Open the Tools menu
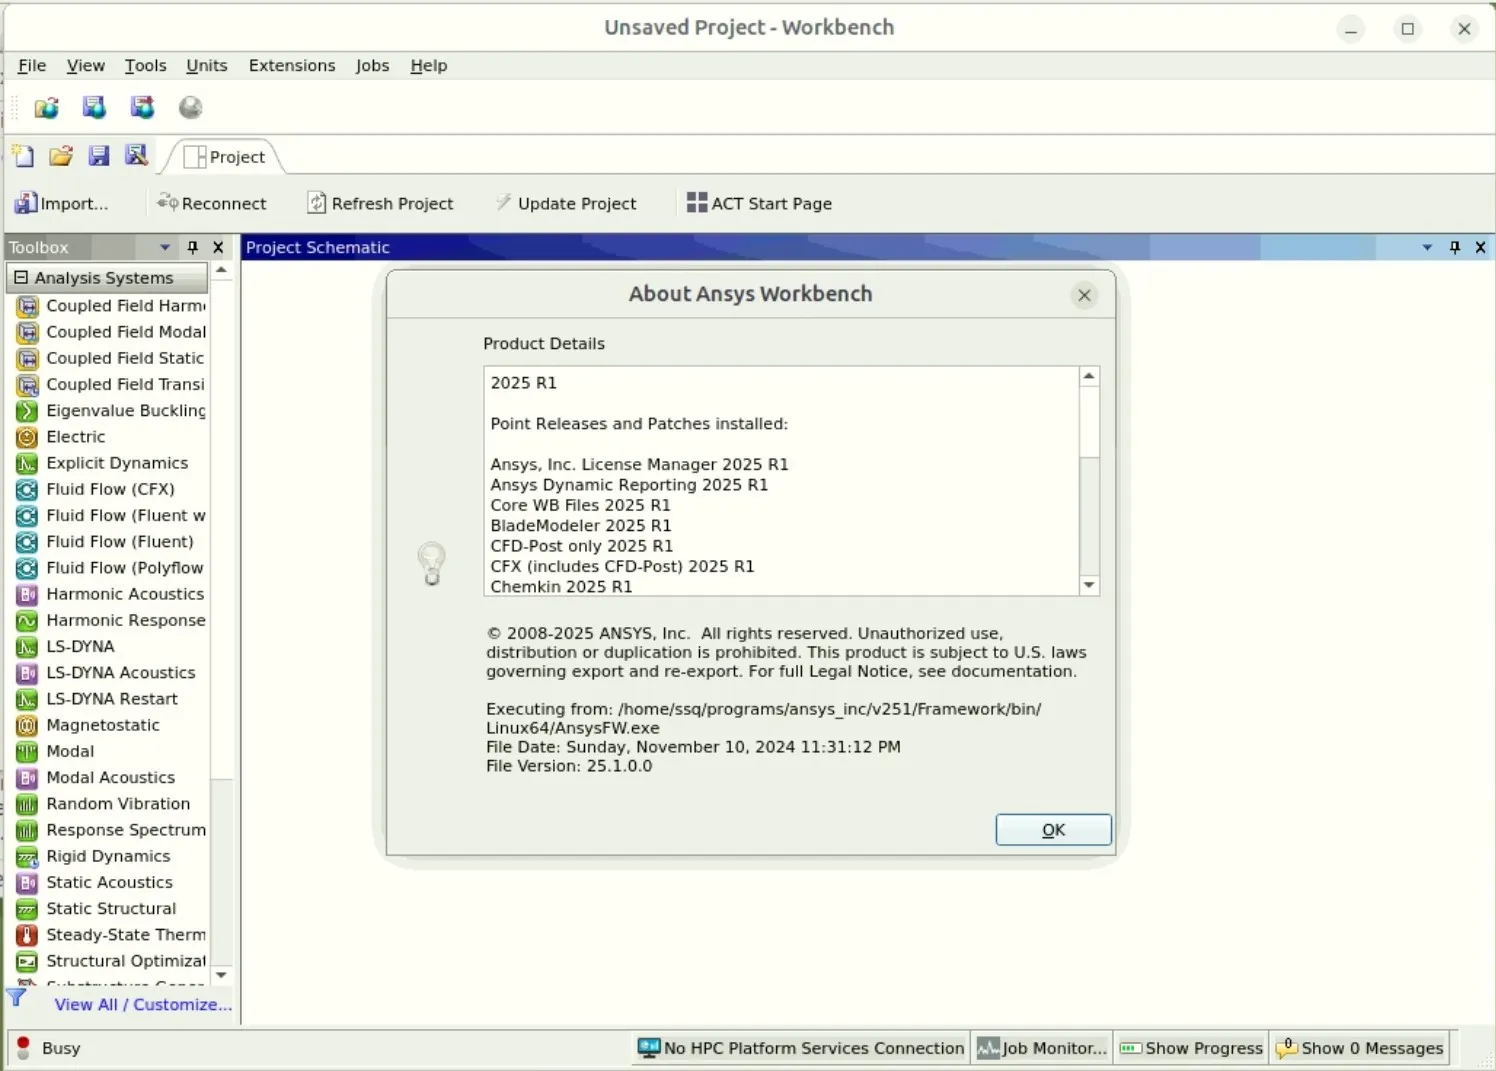 (145, 65)
